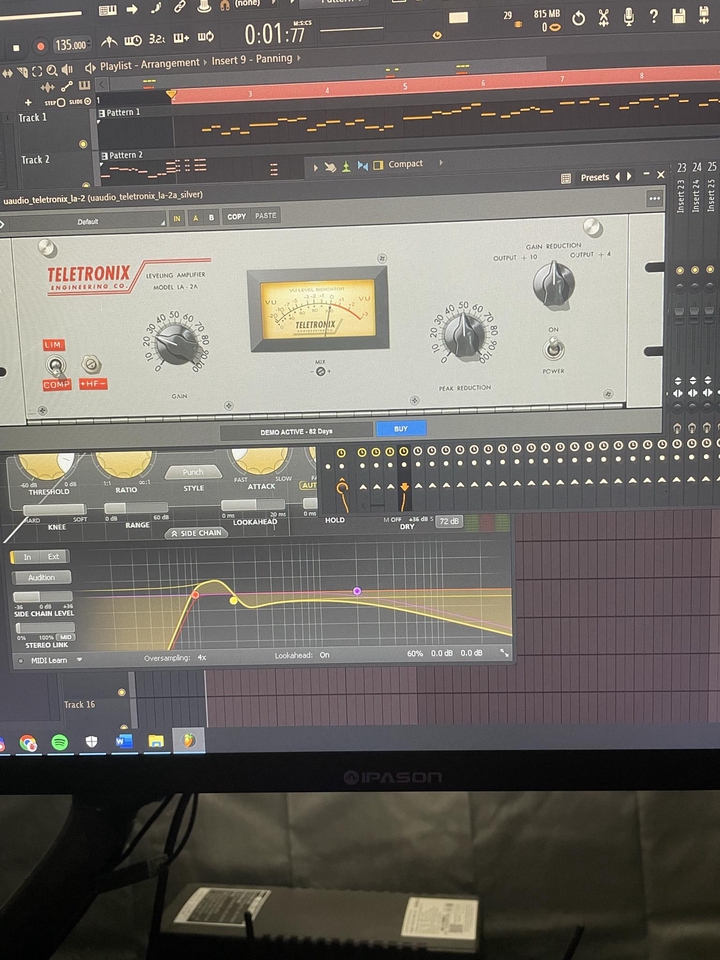Open the plugin Presets menu
720x960 pixels.
594,178
